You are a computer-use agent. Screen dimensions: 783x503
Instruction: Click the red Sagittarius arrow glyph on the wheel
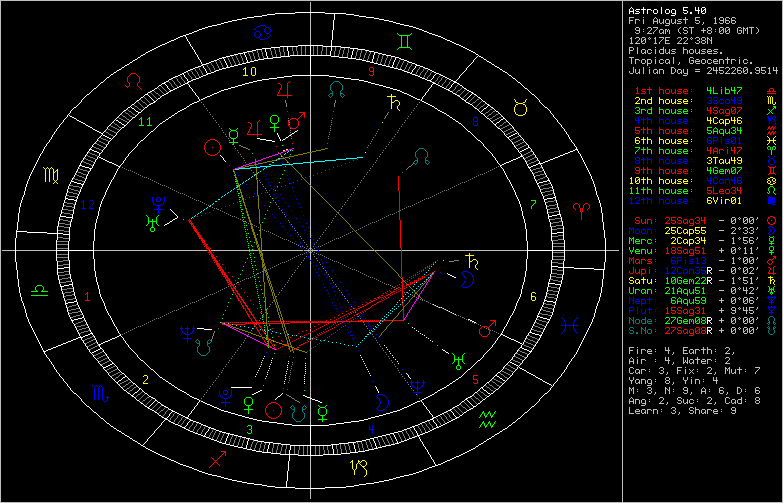click(x=217, y=459)
